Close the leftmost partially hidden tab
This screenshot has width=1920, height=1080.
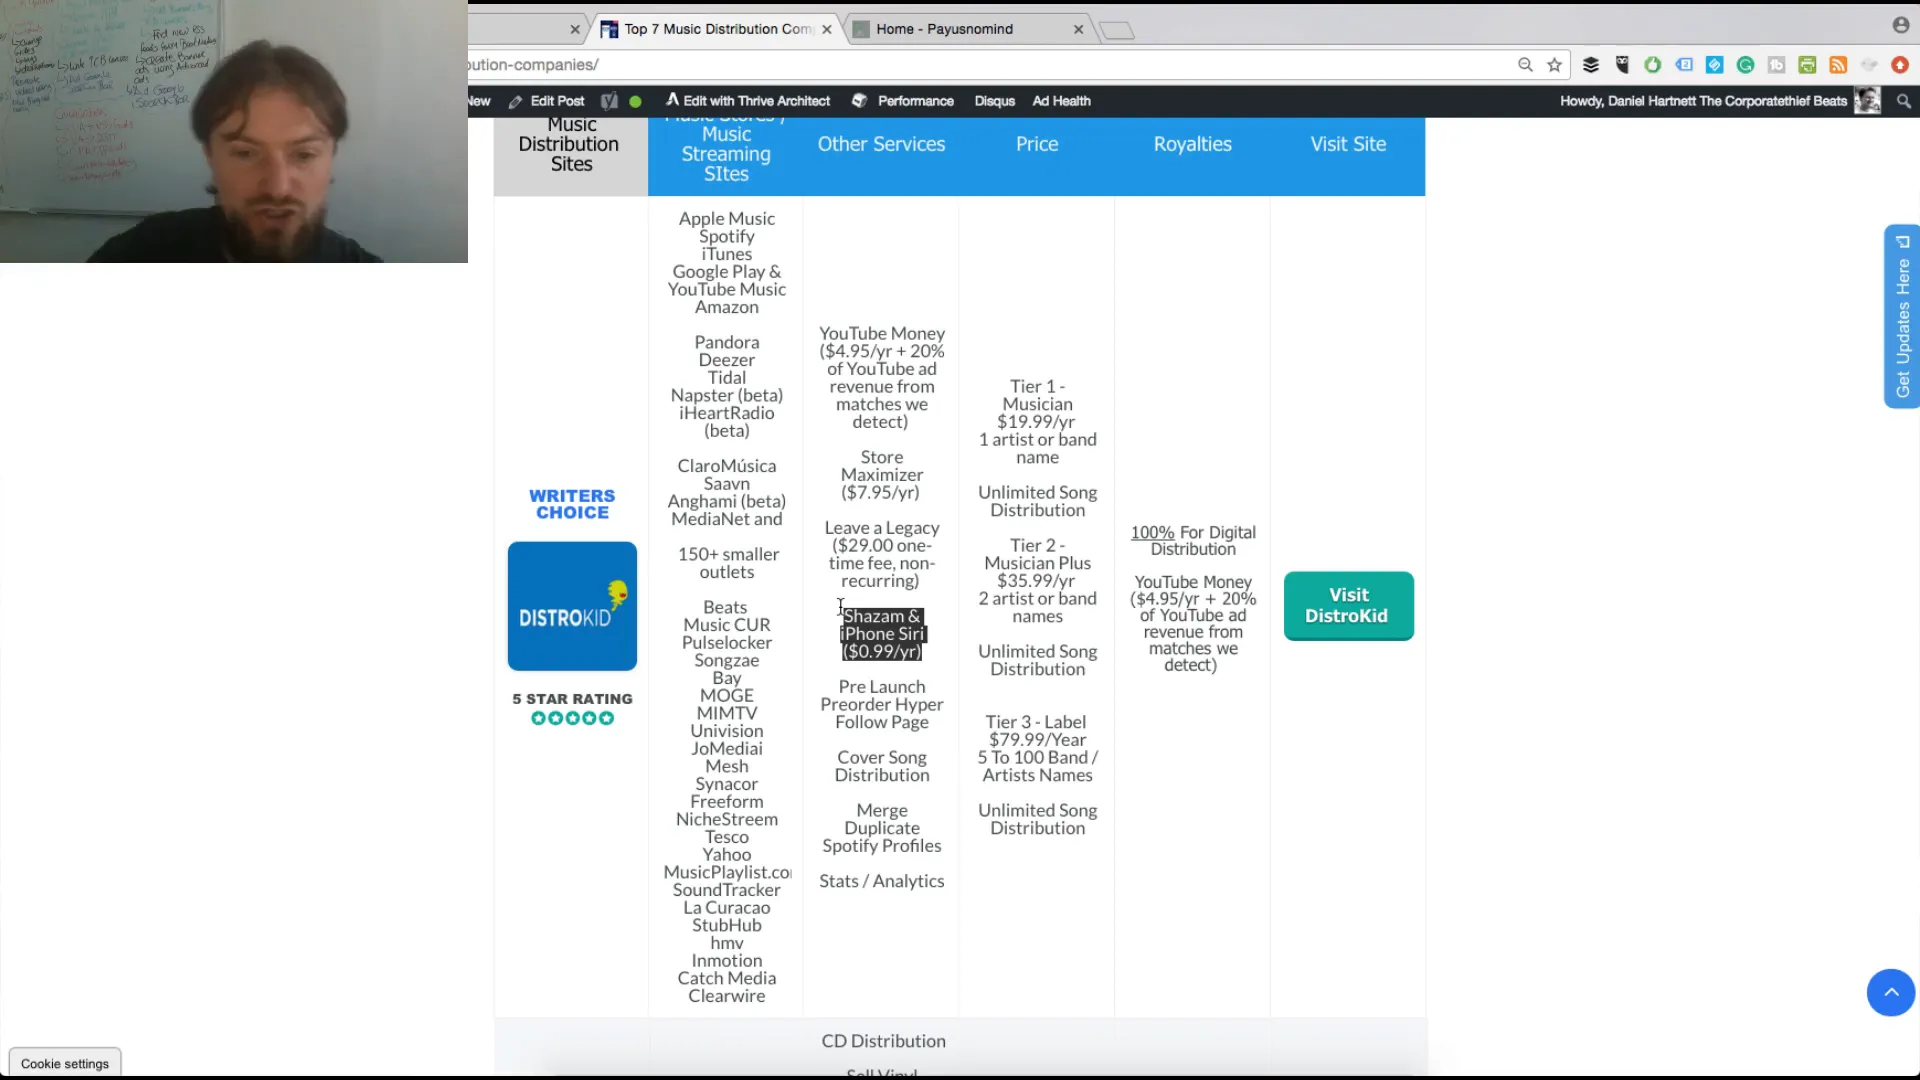575,29
